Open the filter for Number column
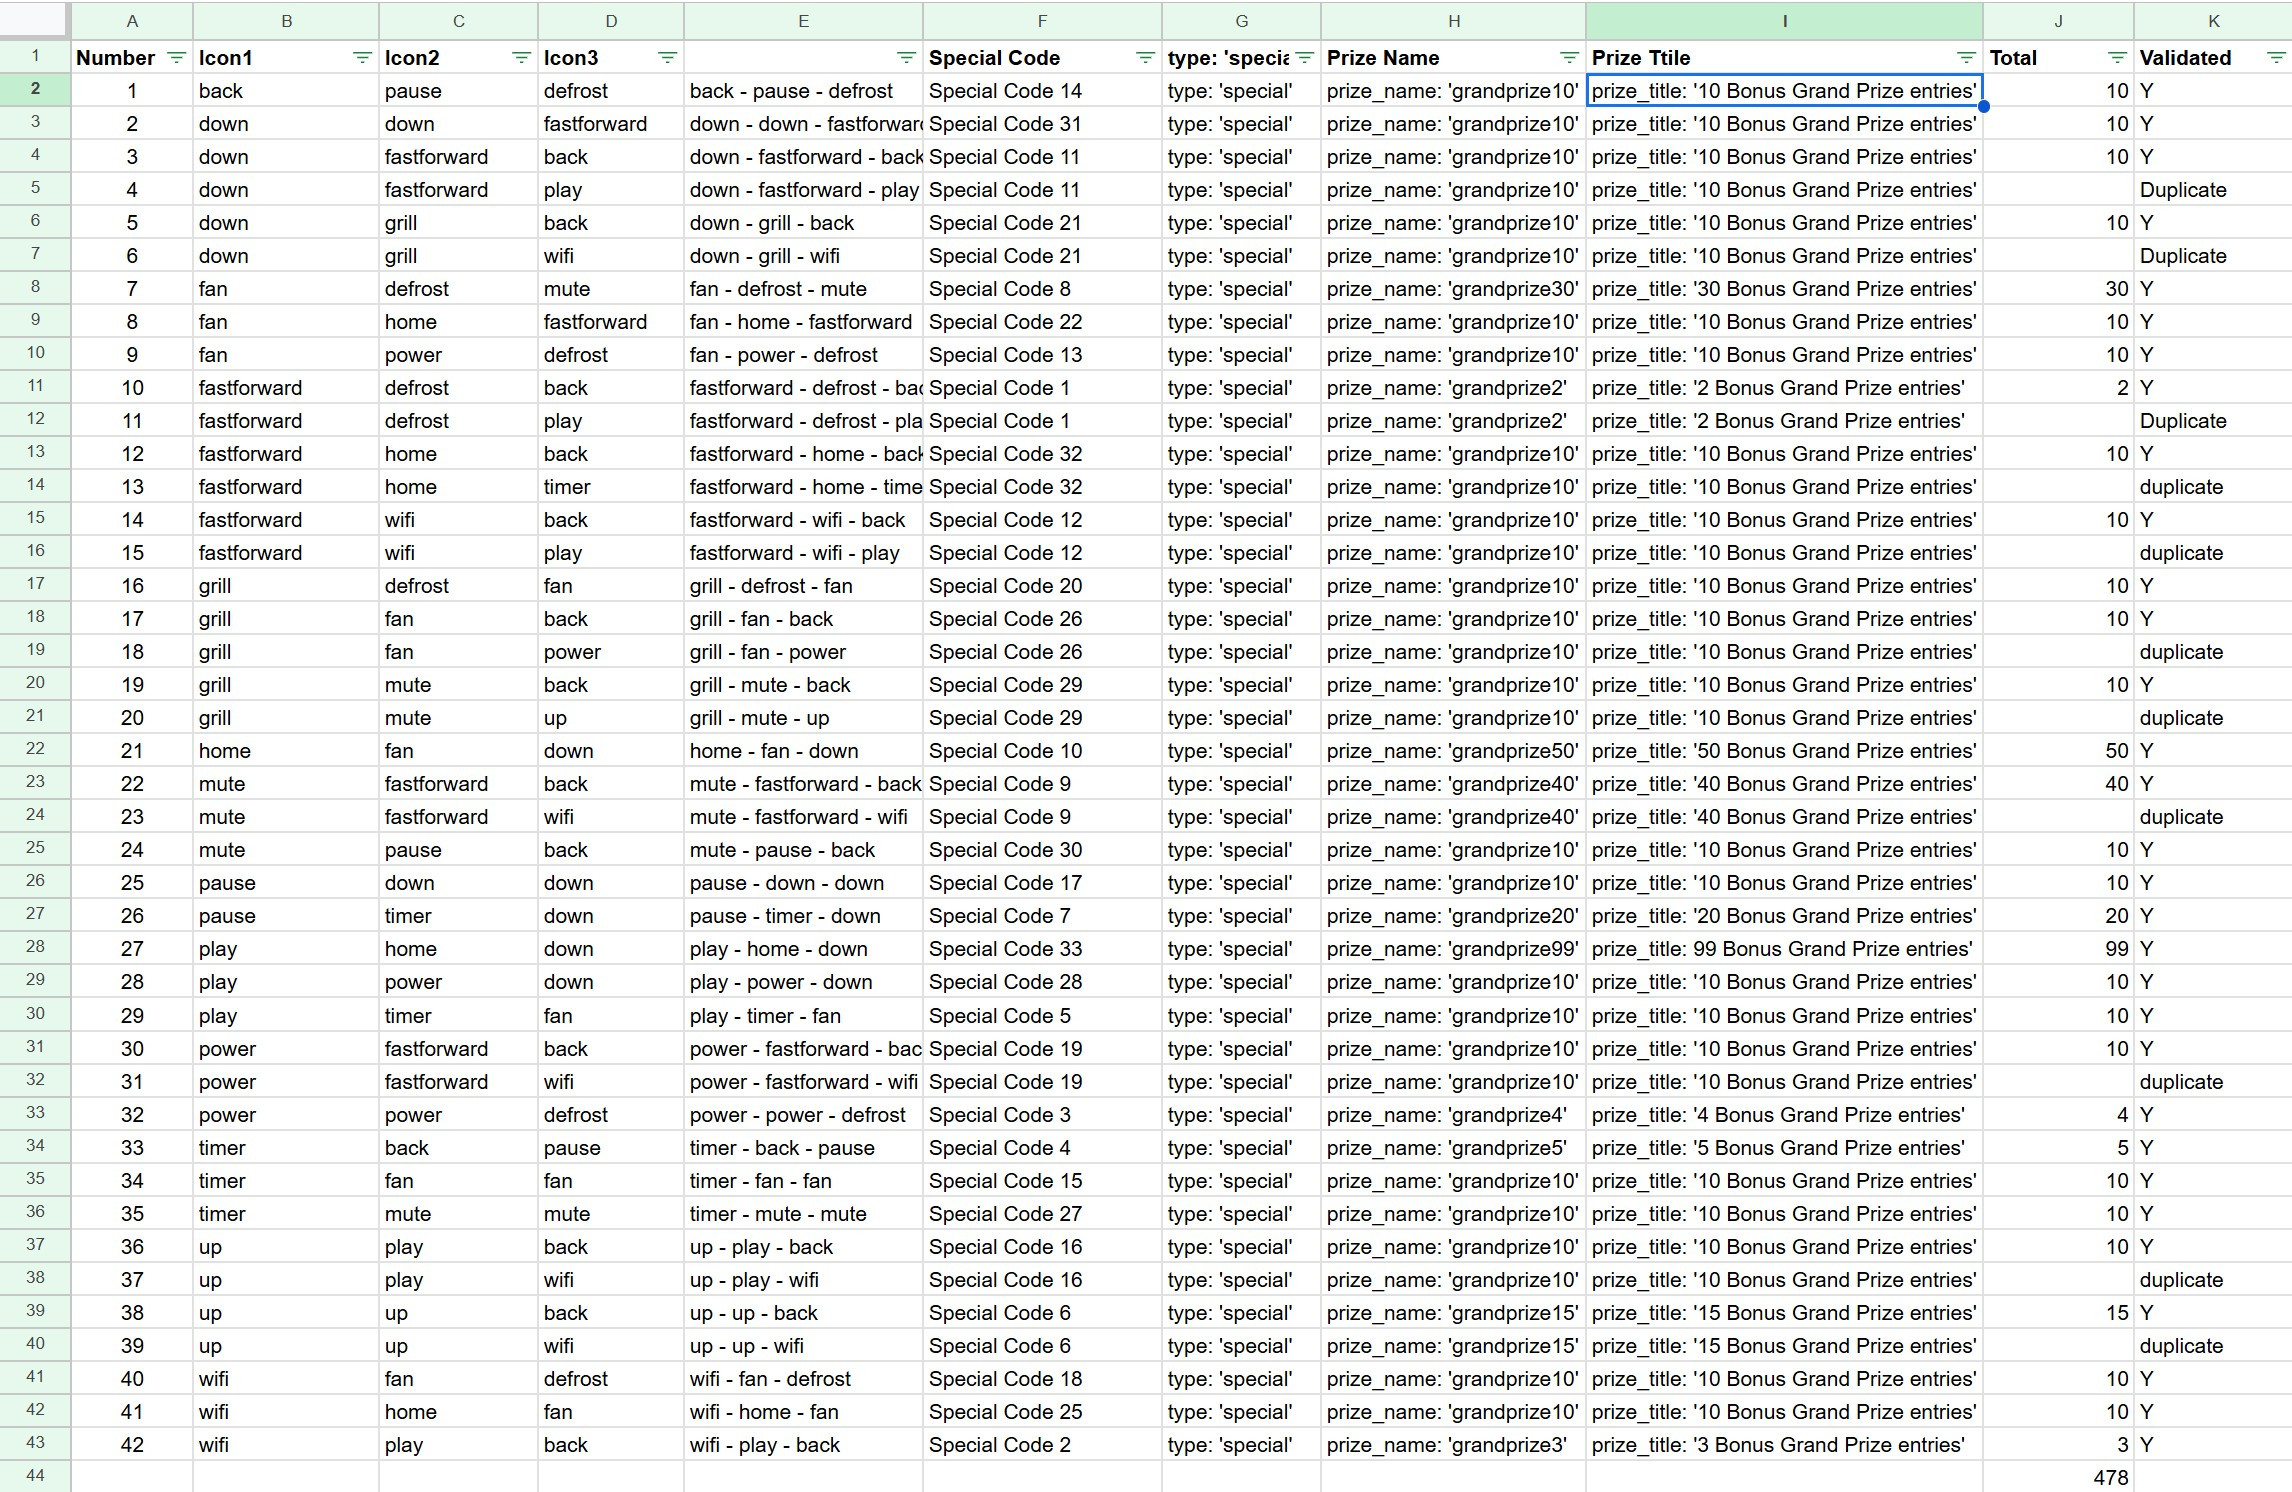This screenshot has width=2292, height=1492. pos(176,58)
